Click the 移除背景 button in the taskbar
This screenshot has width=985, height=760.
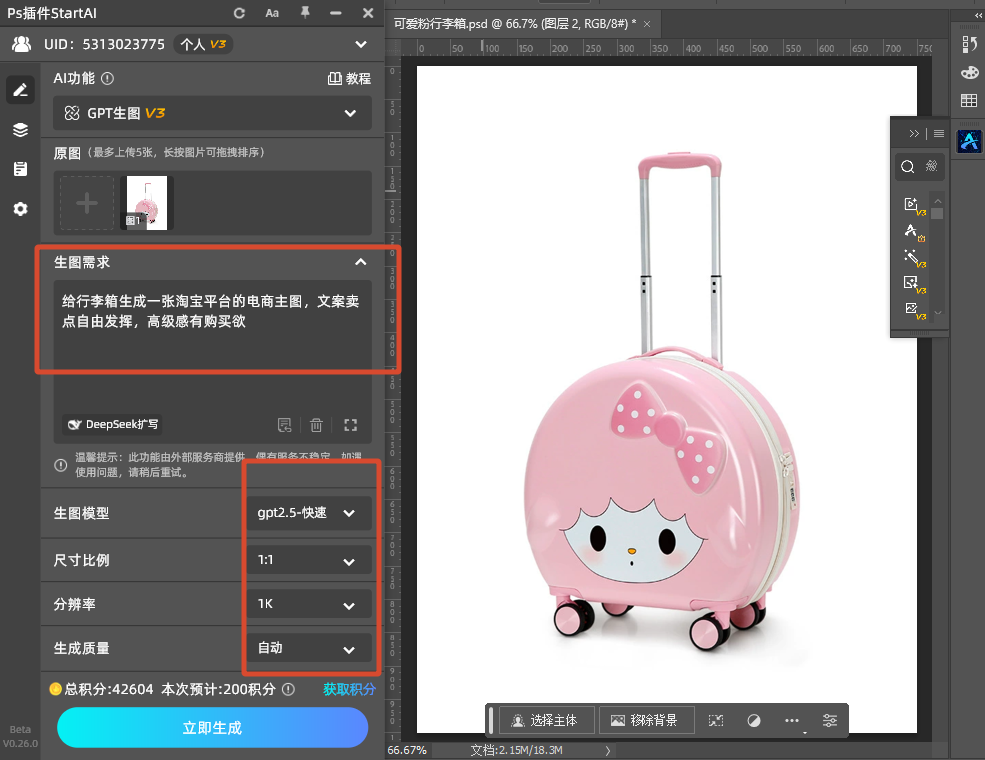coord(645,720)
